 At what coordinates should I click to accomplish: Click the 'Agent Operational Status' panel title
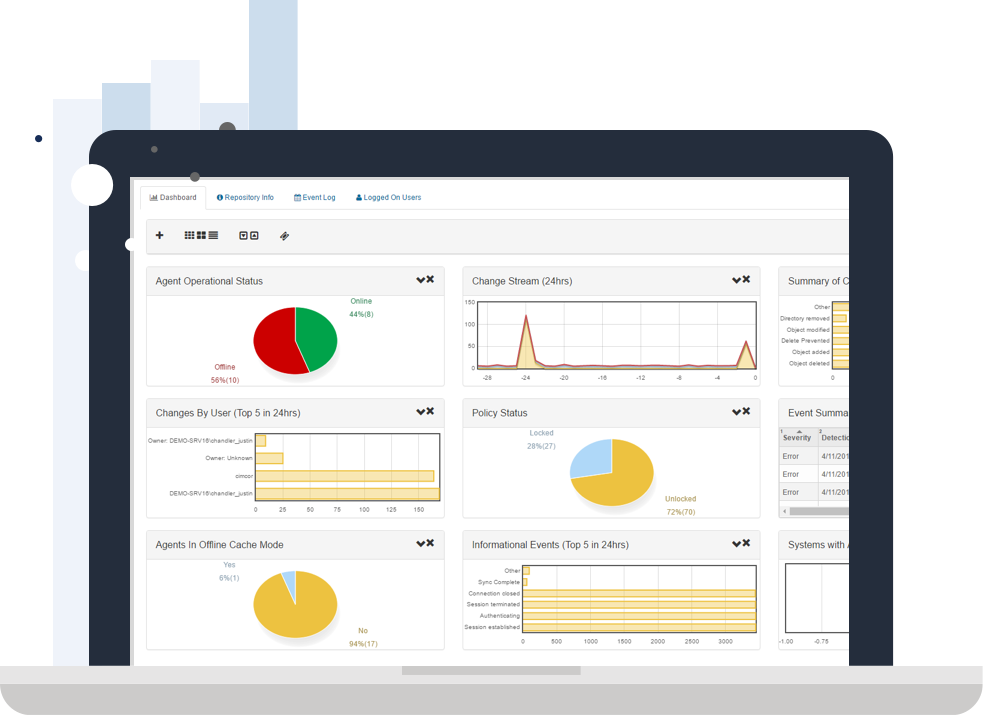coord(209,281)
